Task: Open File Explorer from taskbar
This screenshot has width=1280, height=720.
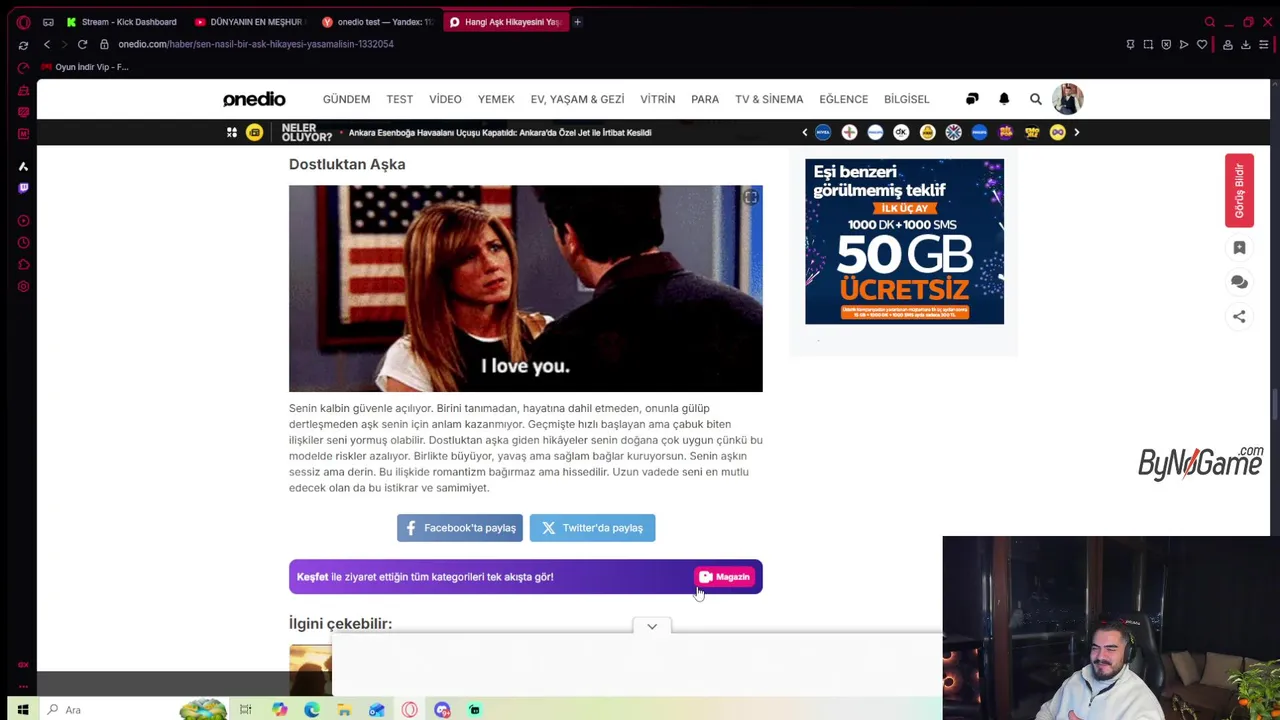Action: click(344, 710)
